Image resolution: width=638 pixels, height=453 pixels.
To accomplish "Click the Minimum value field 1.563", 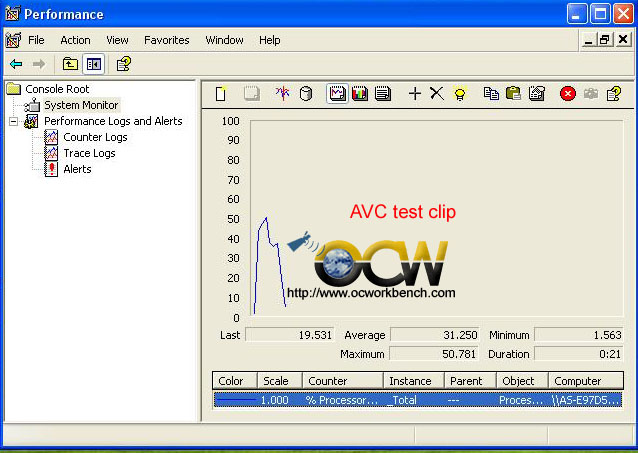I will [579, 335].
